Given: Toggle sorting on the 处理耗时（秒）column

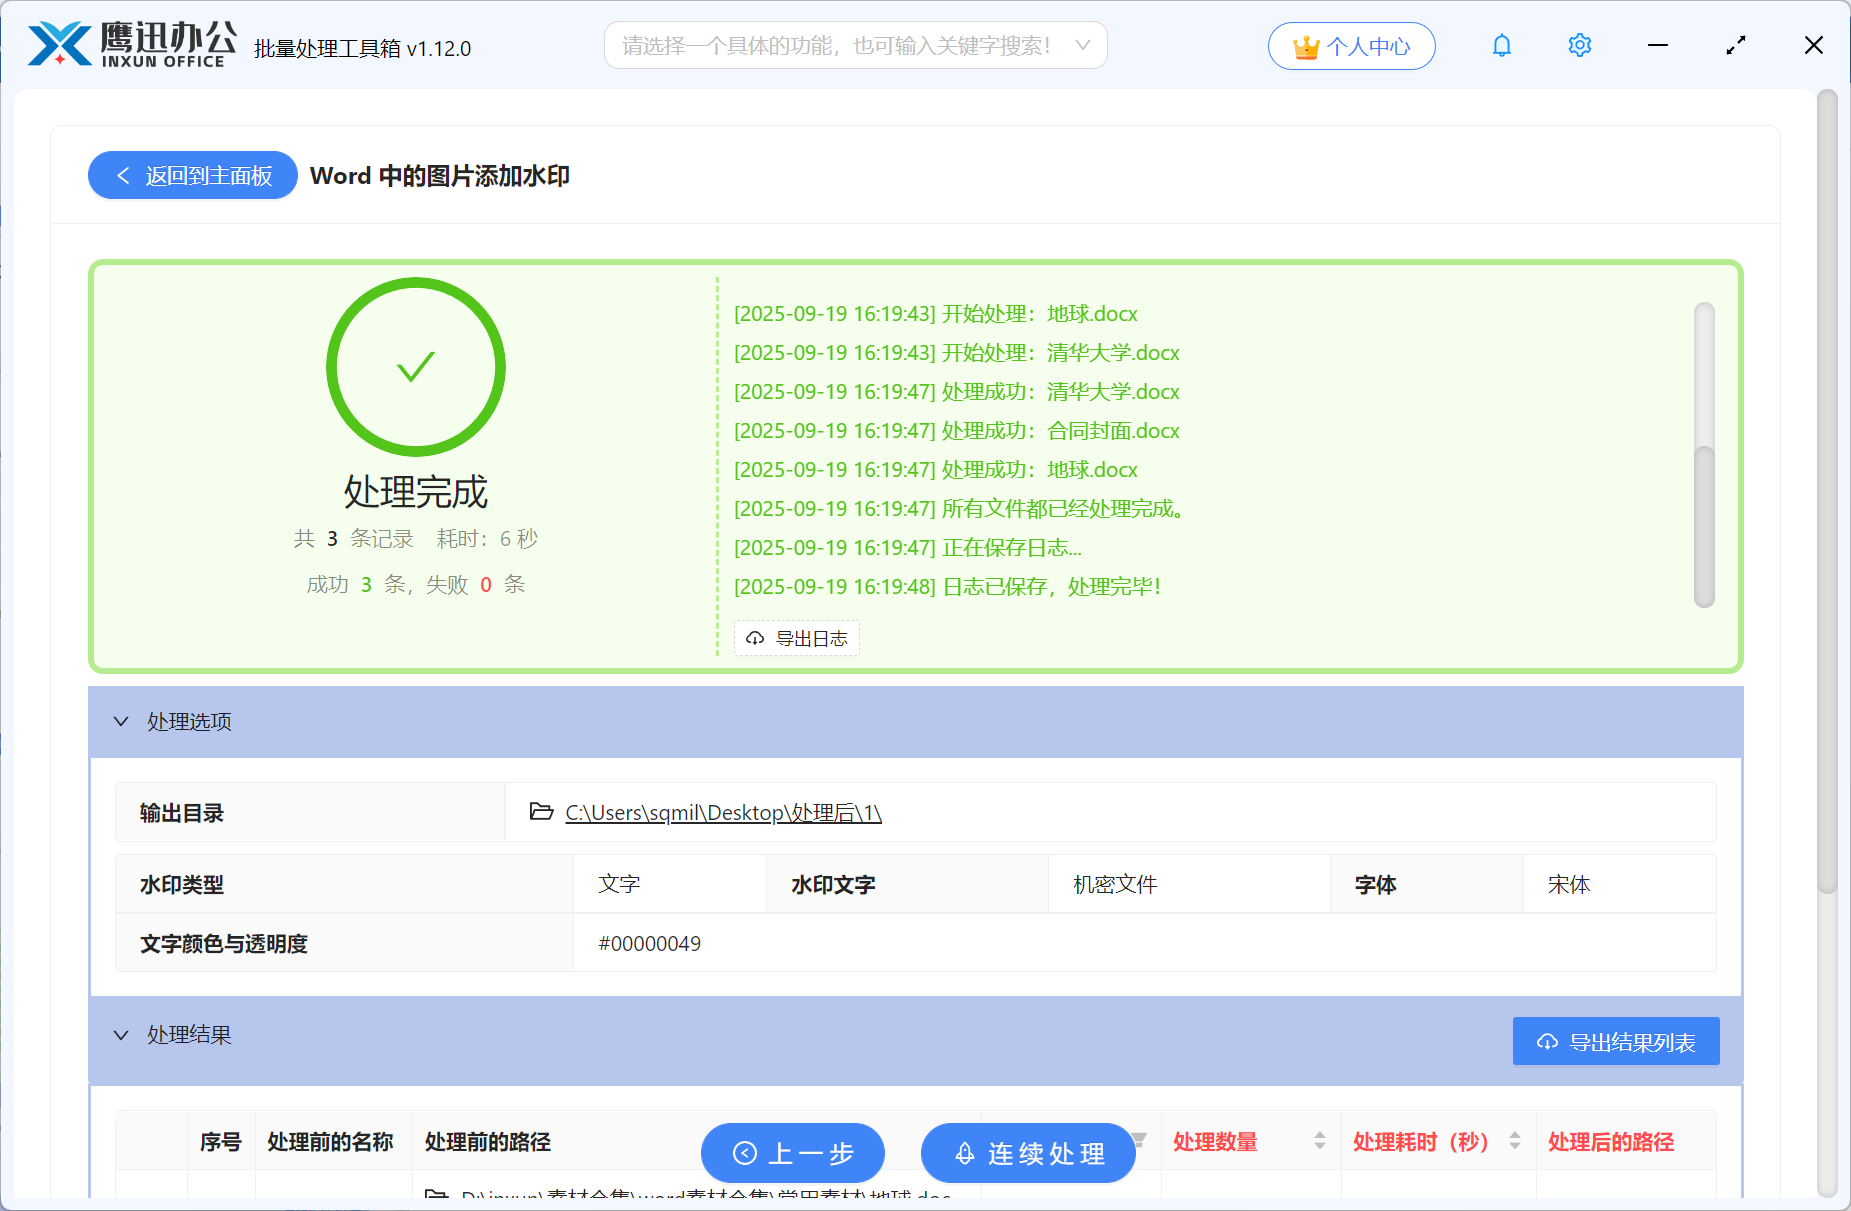Looking at the screenshot, I should point(1516,1141).
